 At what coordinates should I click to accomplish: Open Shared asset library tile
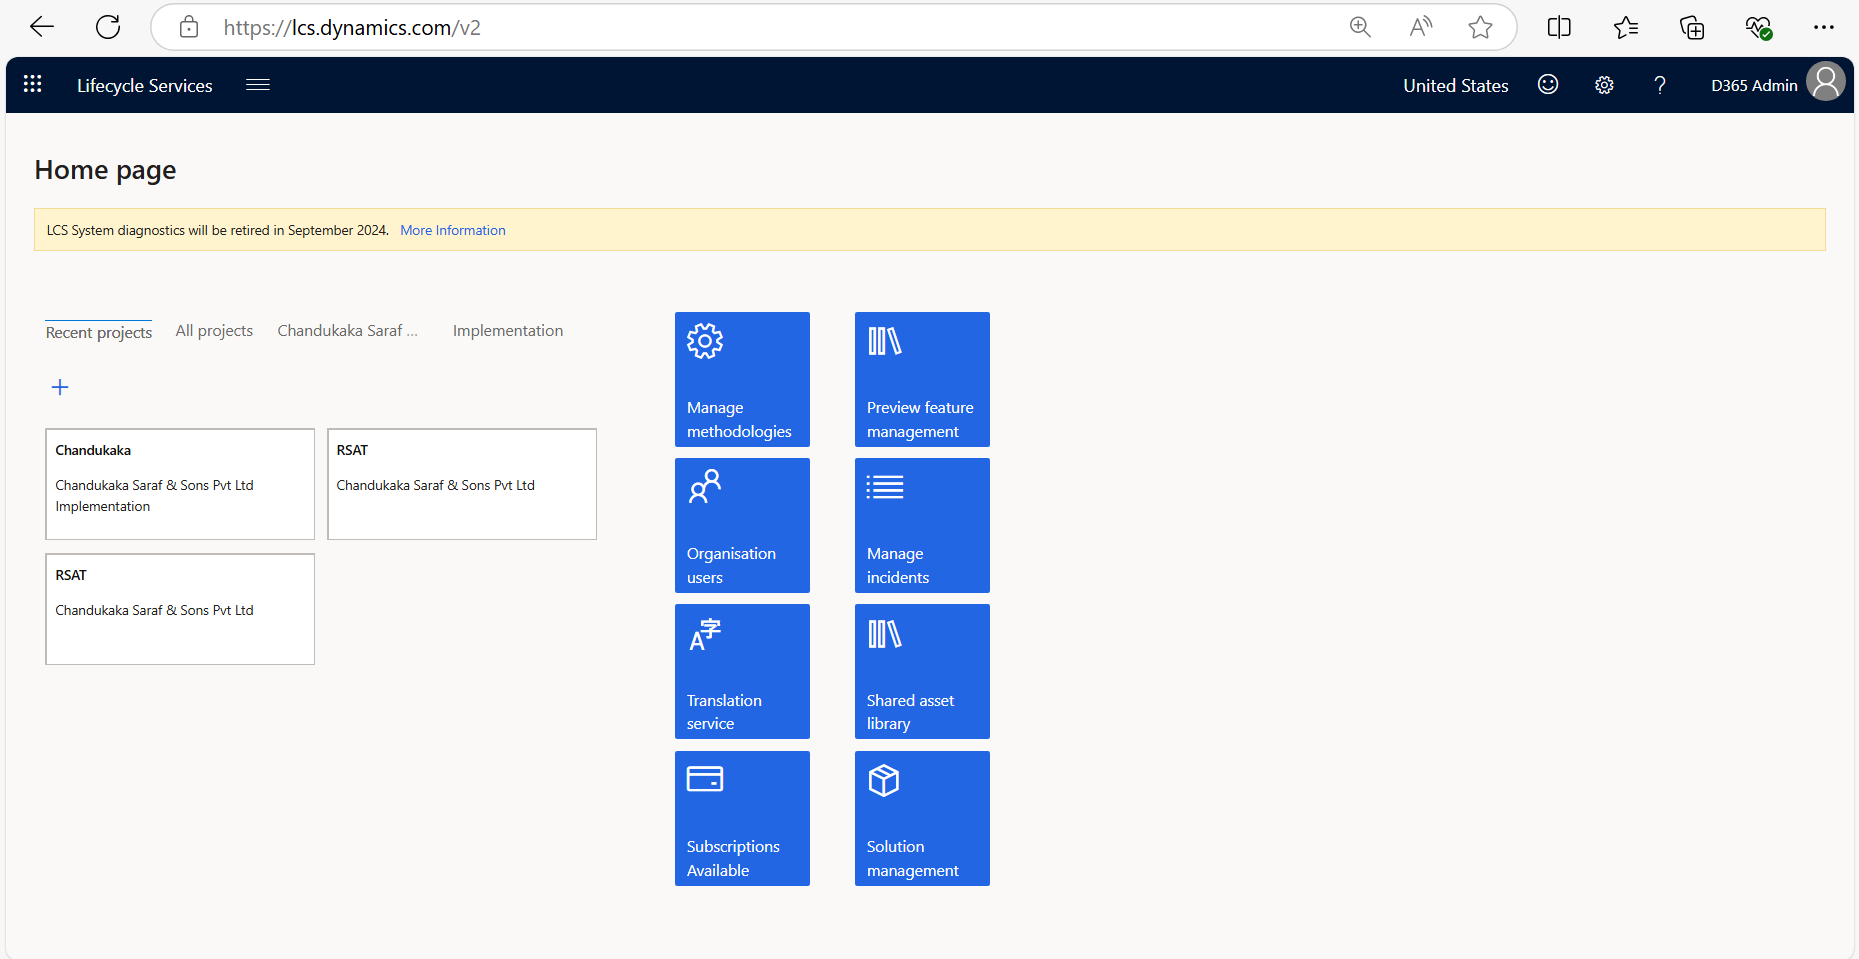coord(922,671)
